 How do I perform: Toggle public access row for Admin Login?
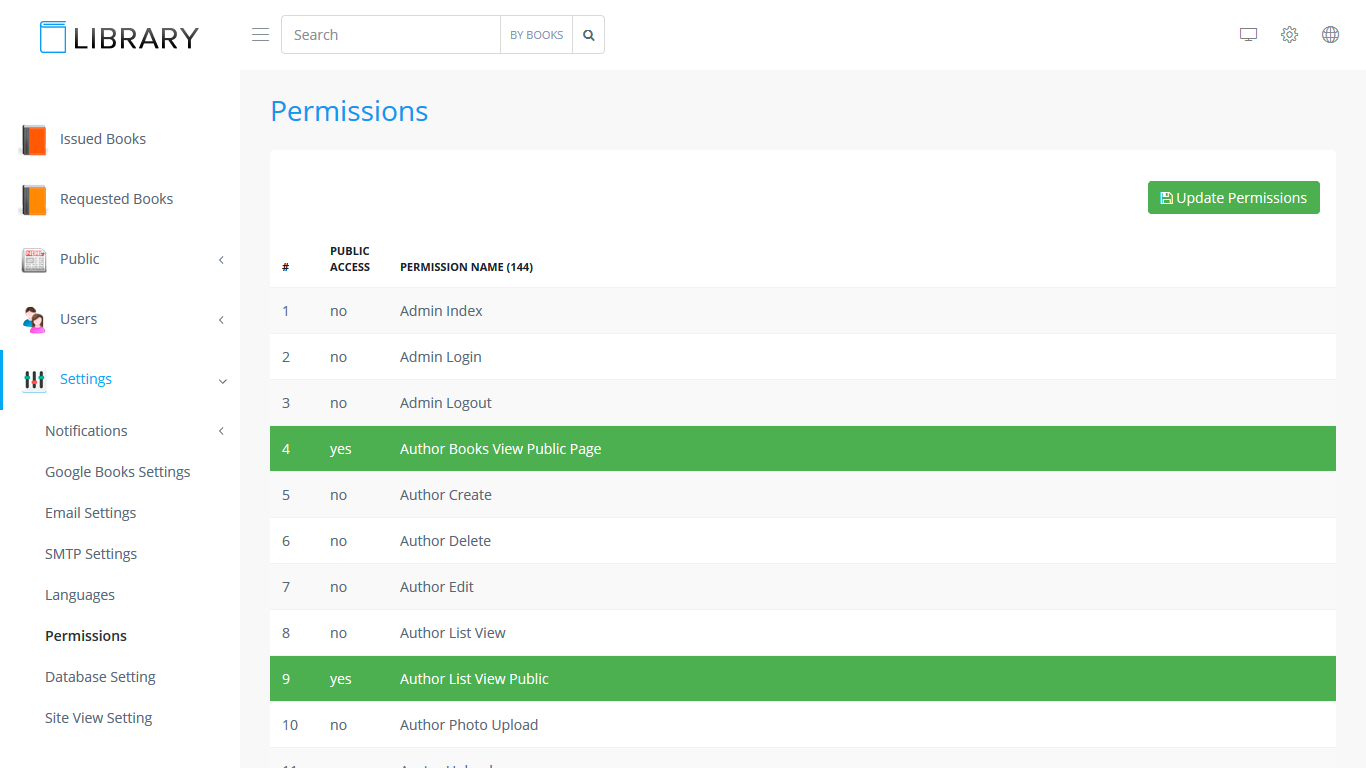pos(339,357)
